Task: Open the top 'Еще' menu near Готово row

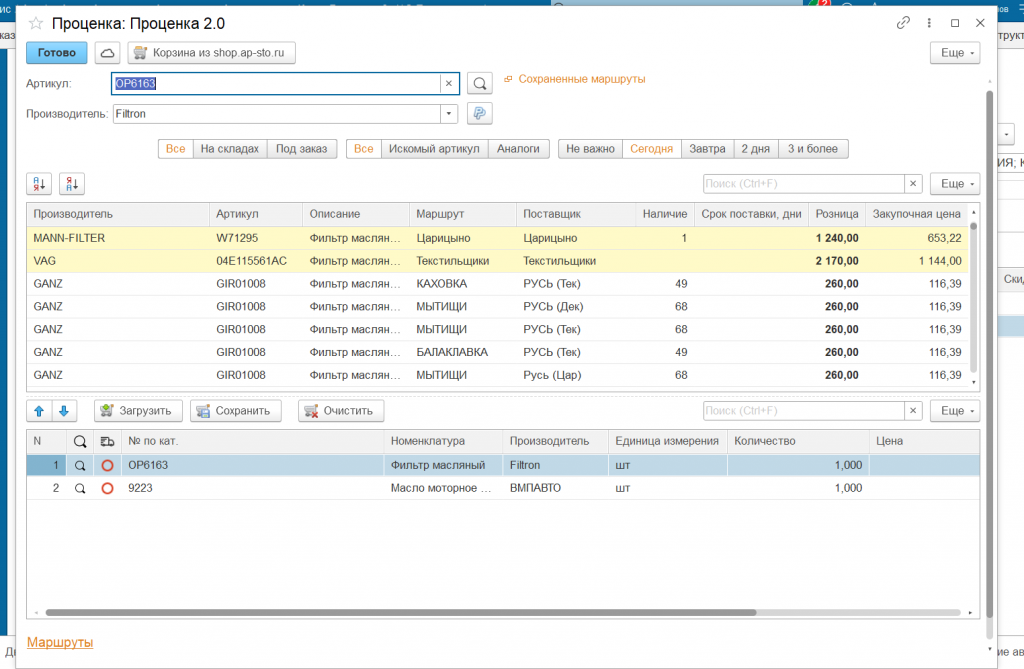Action: (x=954, y=53)
